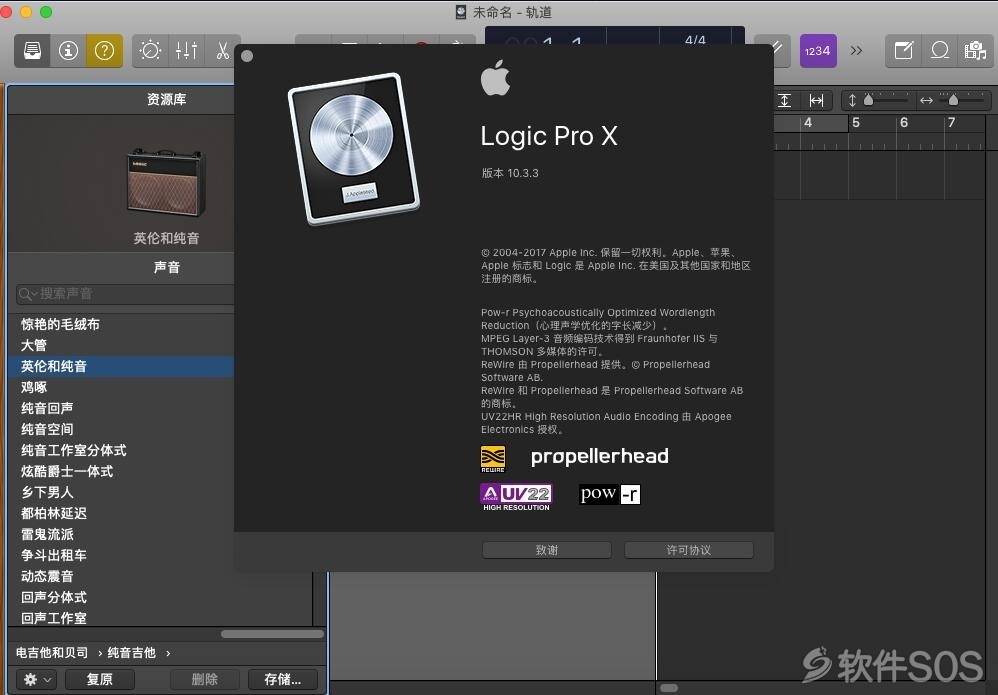
Task: Click the 存储... save button
Action: click(283, 679)
